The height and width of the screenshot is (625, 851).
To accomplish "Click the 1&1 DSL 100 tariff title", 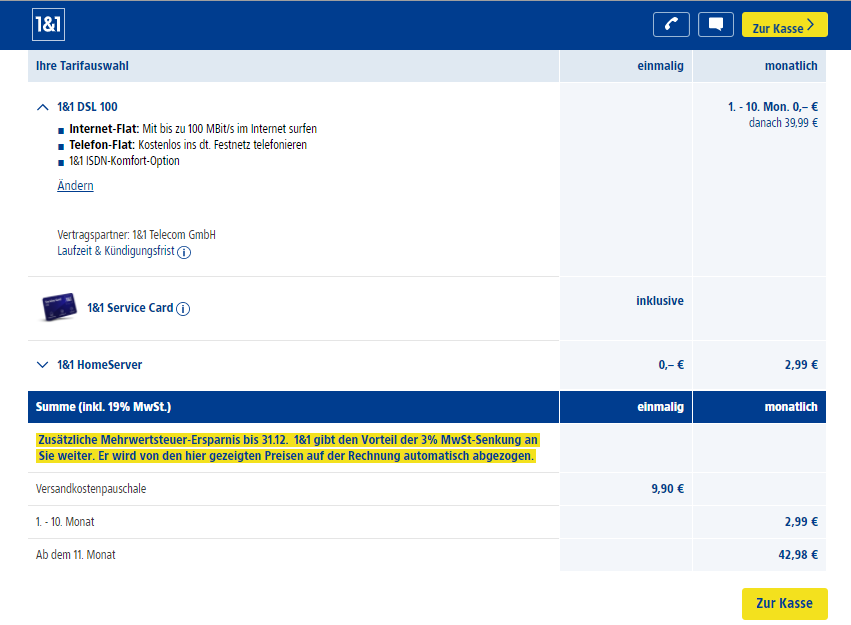I will [87, 107].
